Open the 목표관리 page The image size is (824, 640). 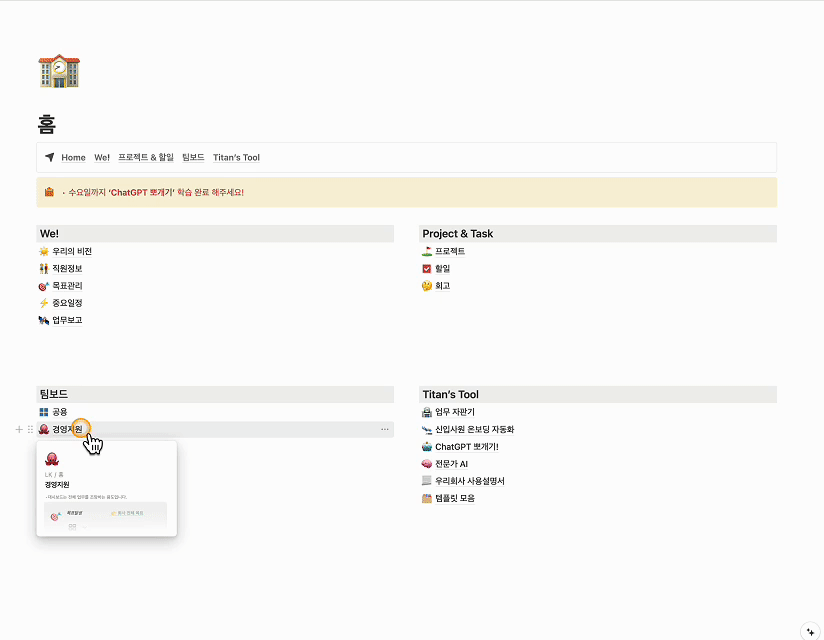tap(67, 286)
